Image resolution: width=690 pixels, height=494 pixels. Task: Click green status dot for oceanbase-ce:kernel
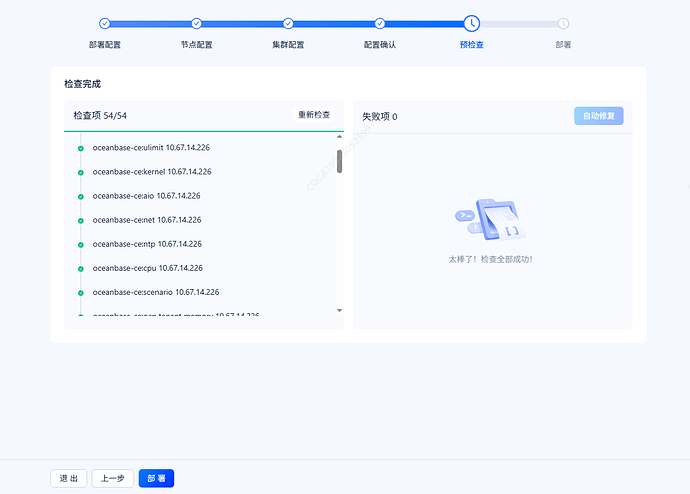(81, 172)
